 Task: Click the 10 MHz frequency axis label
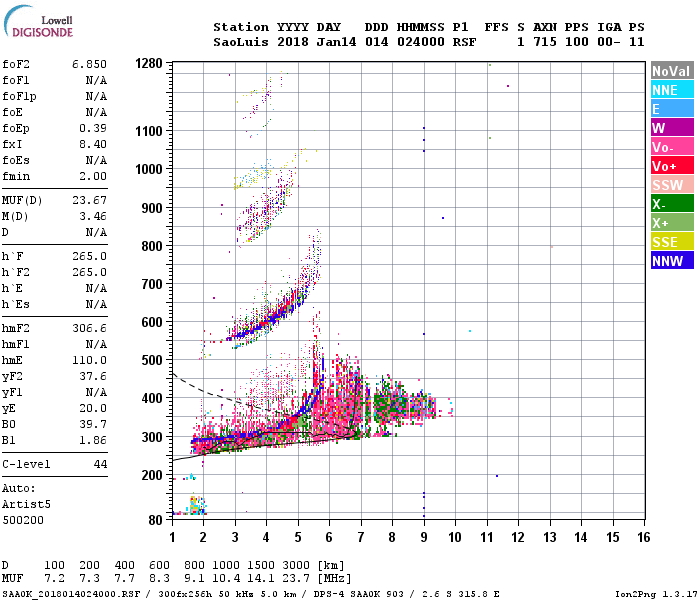point(455,537)
